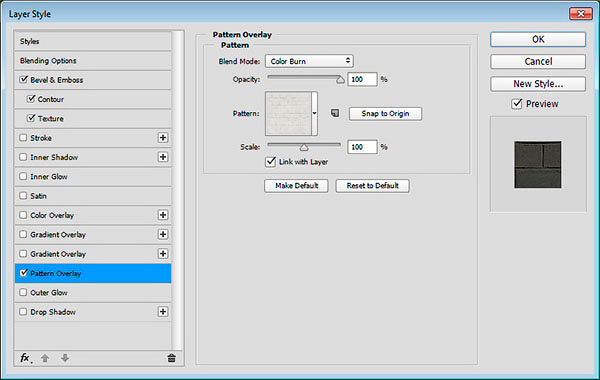Click the Opacity percentage input field

(362, 79)
